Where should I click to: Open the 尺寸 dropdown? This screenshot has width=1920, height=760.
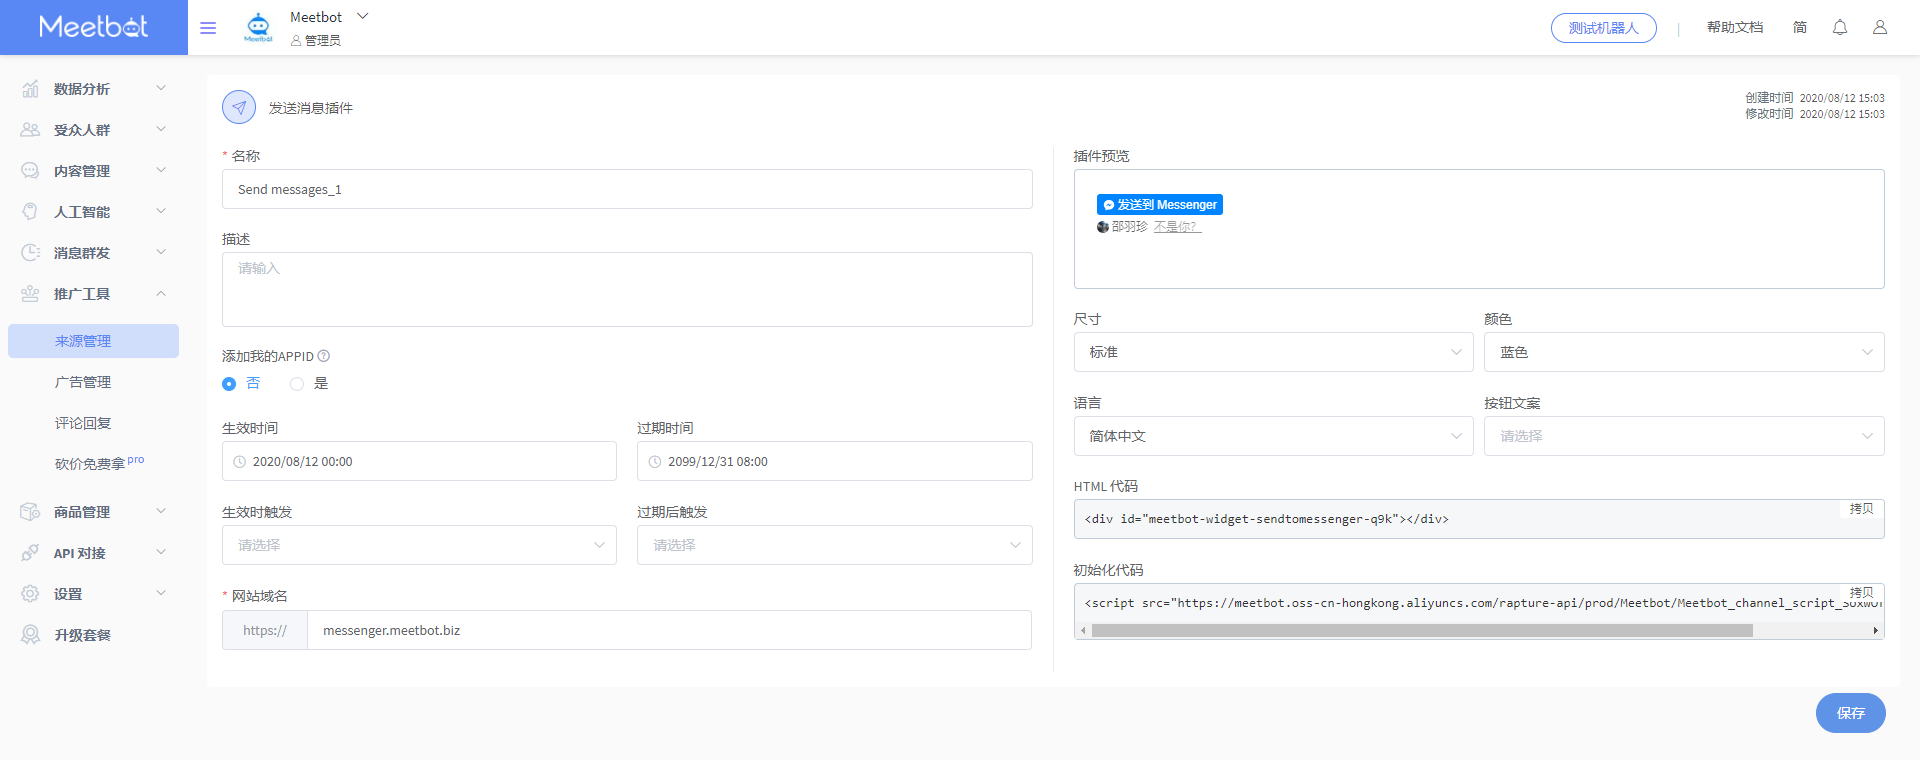pyautogui.click(x=1273, y=352)
